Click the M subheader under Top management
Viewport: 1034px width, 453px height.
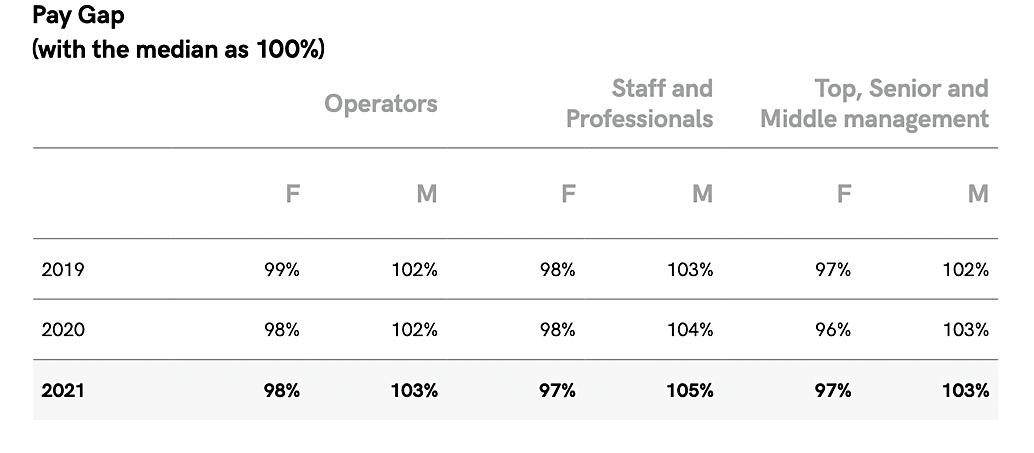(x=979, y=194)
